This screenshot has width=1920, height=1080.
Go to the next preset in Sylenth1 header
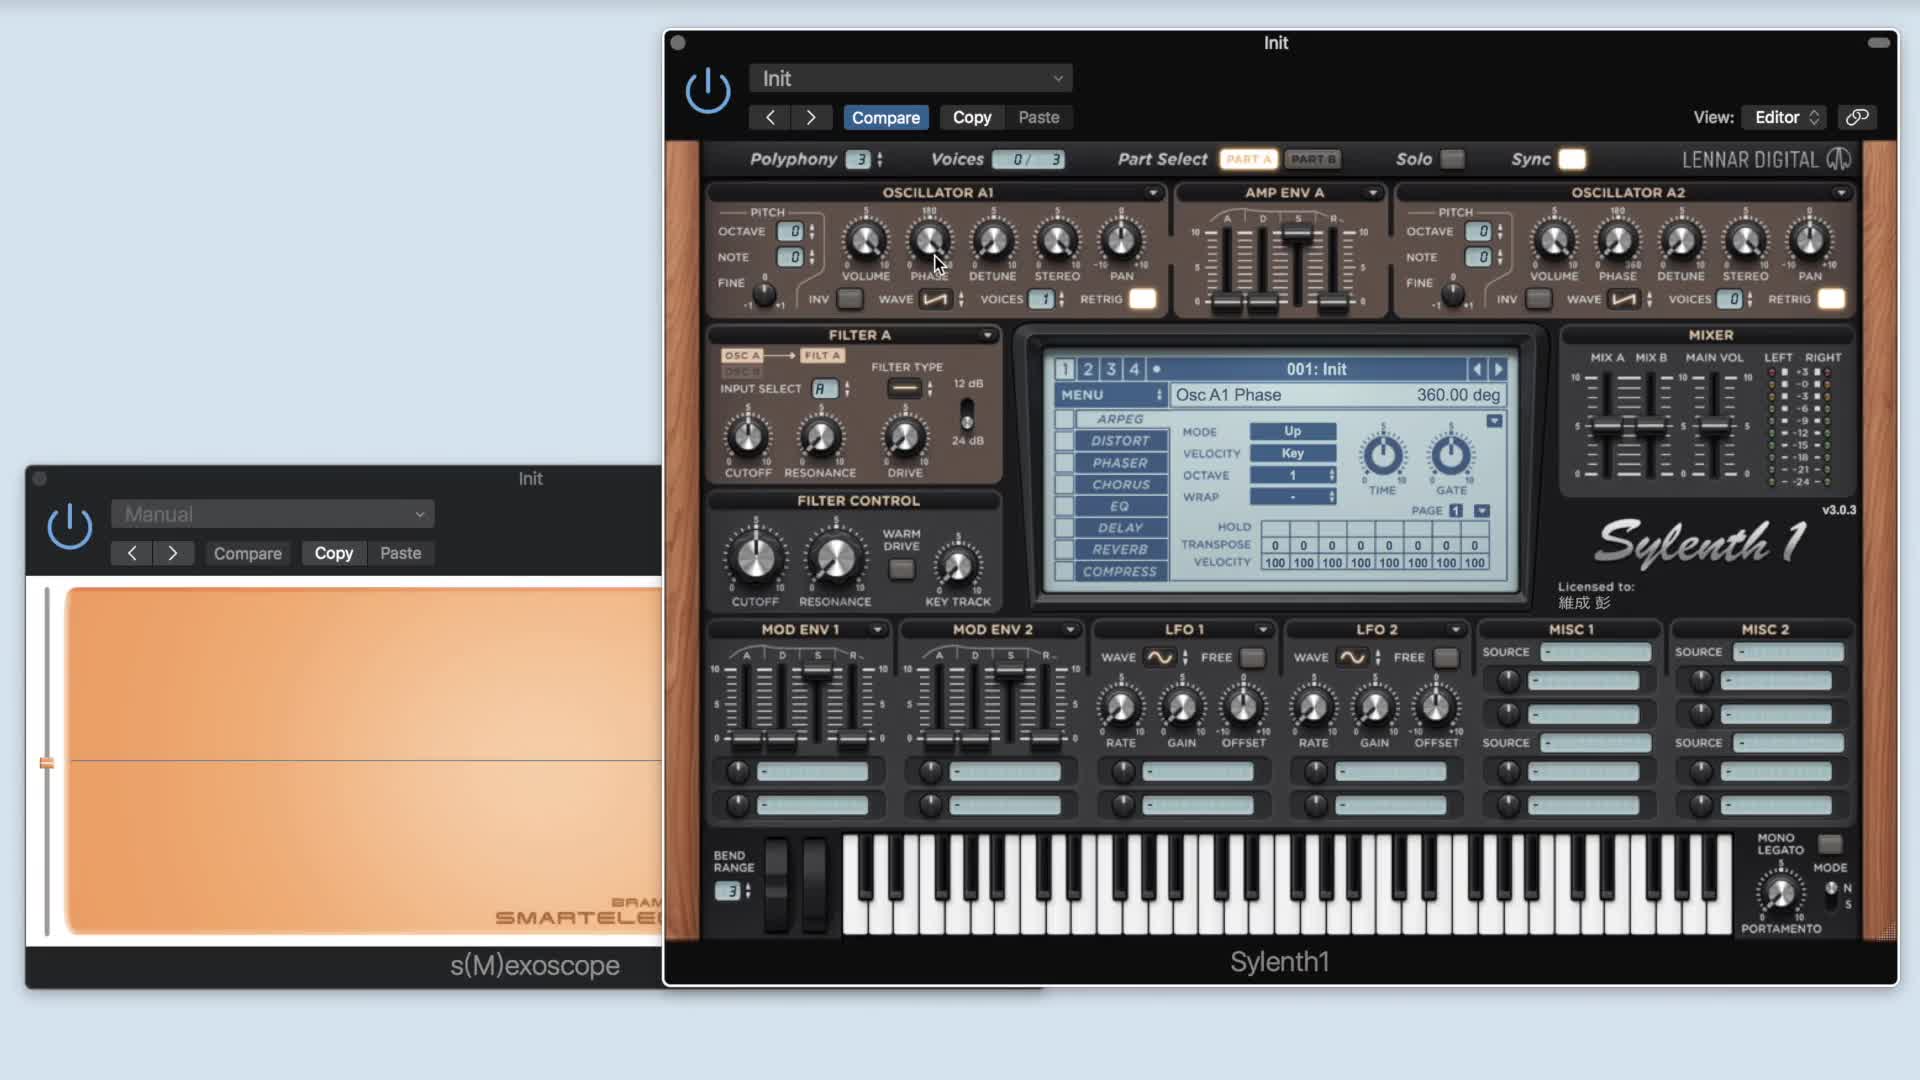(811, 117)
